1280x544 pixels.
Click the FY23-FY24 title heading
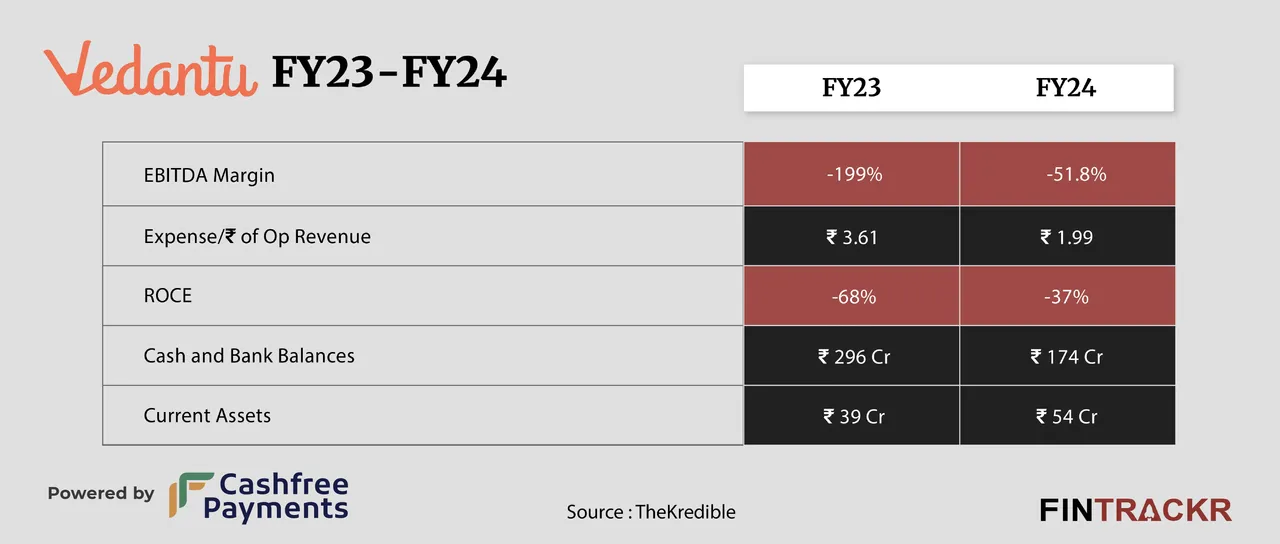click(389, 72)
